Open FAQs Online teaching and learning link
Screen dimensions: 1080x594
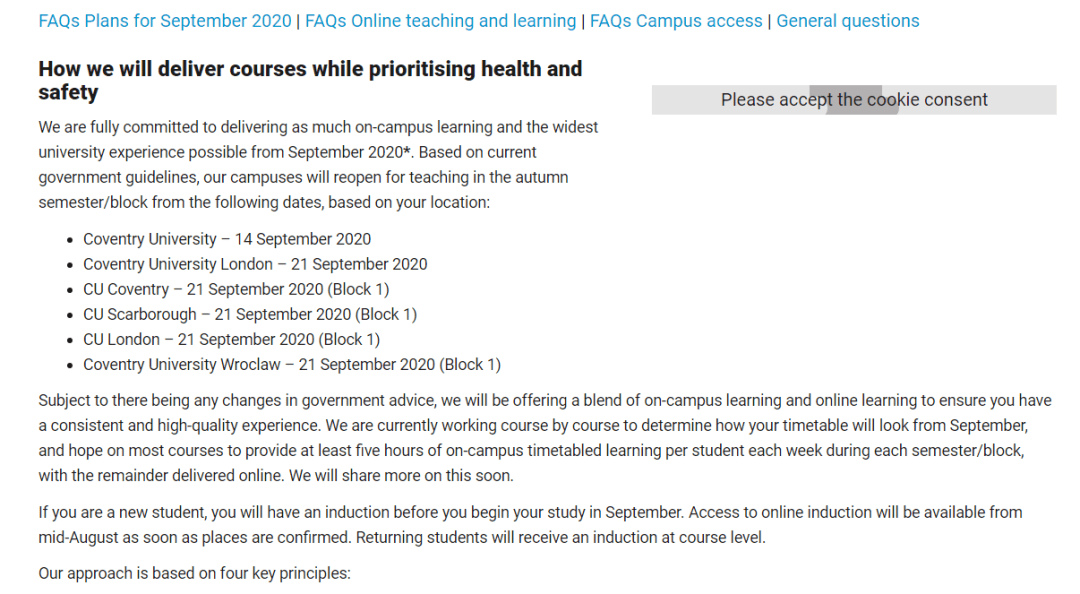pos(440,21)
